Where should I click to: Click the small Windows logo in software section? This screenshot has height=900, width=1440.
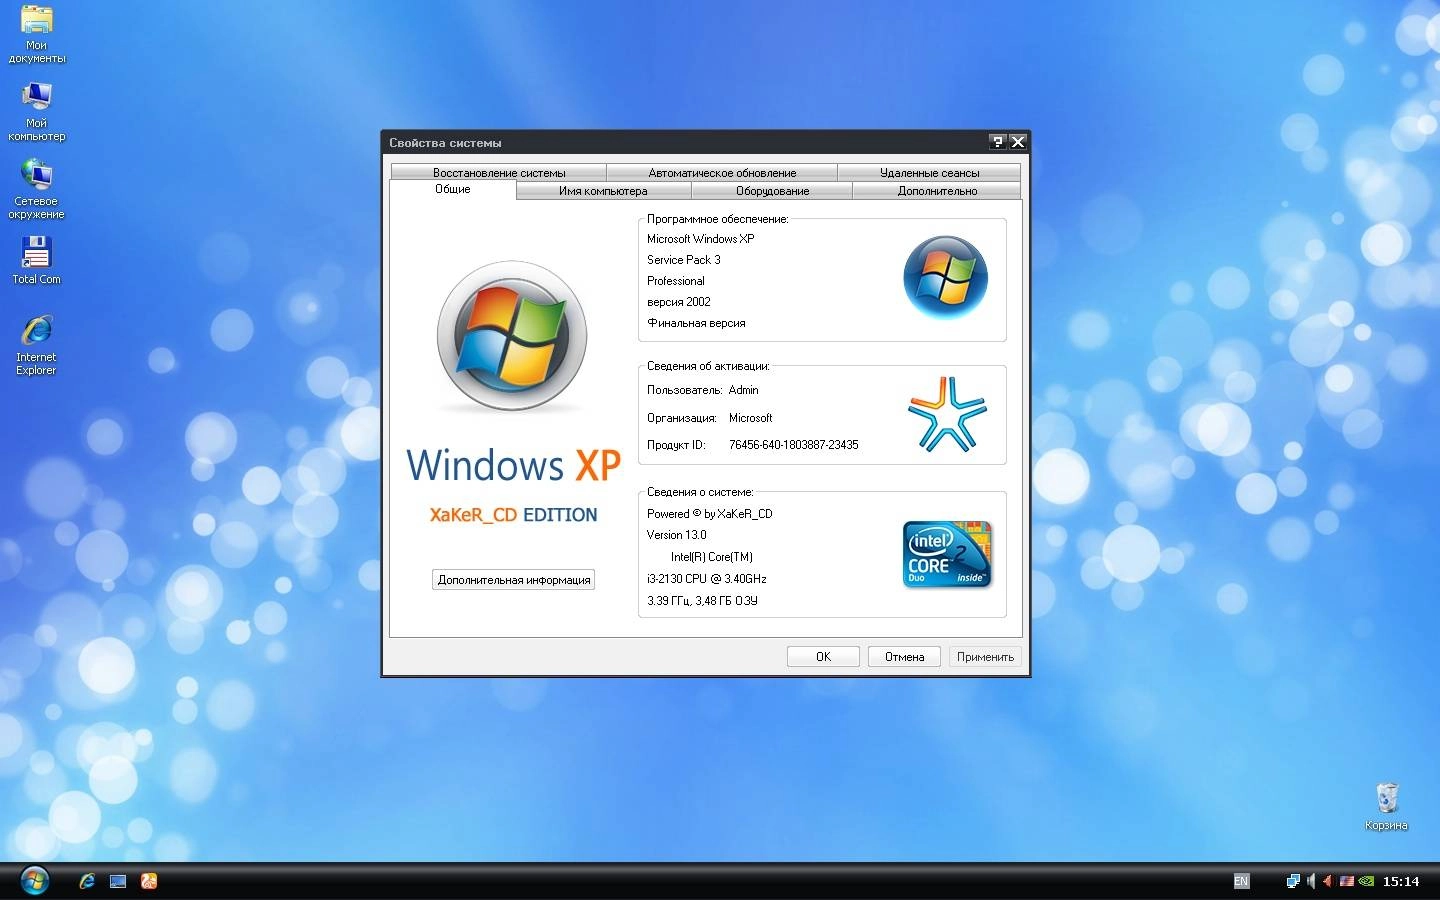tap(946, 277)
